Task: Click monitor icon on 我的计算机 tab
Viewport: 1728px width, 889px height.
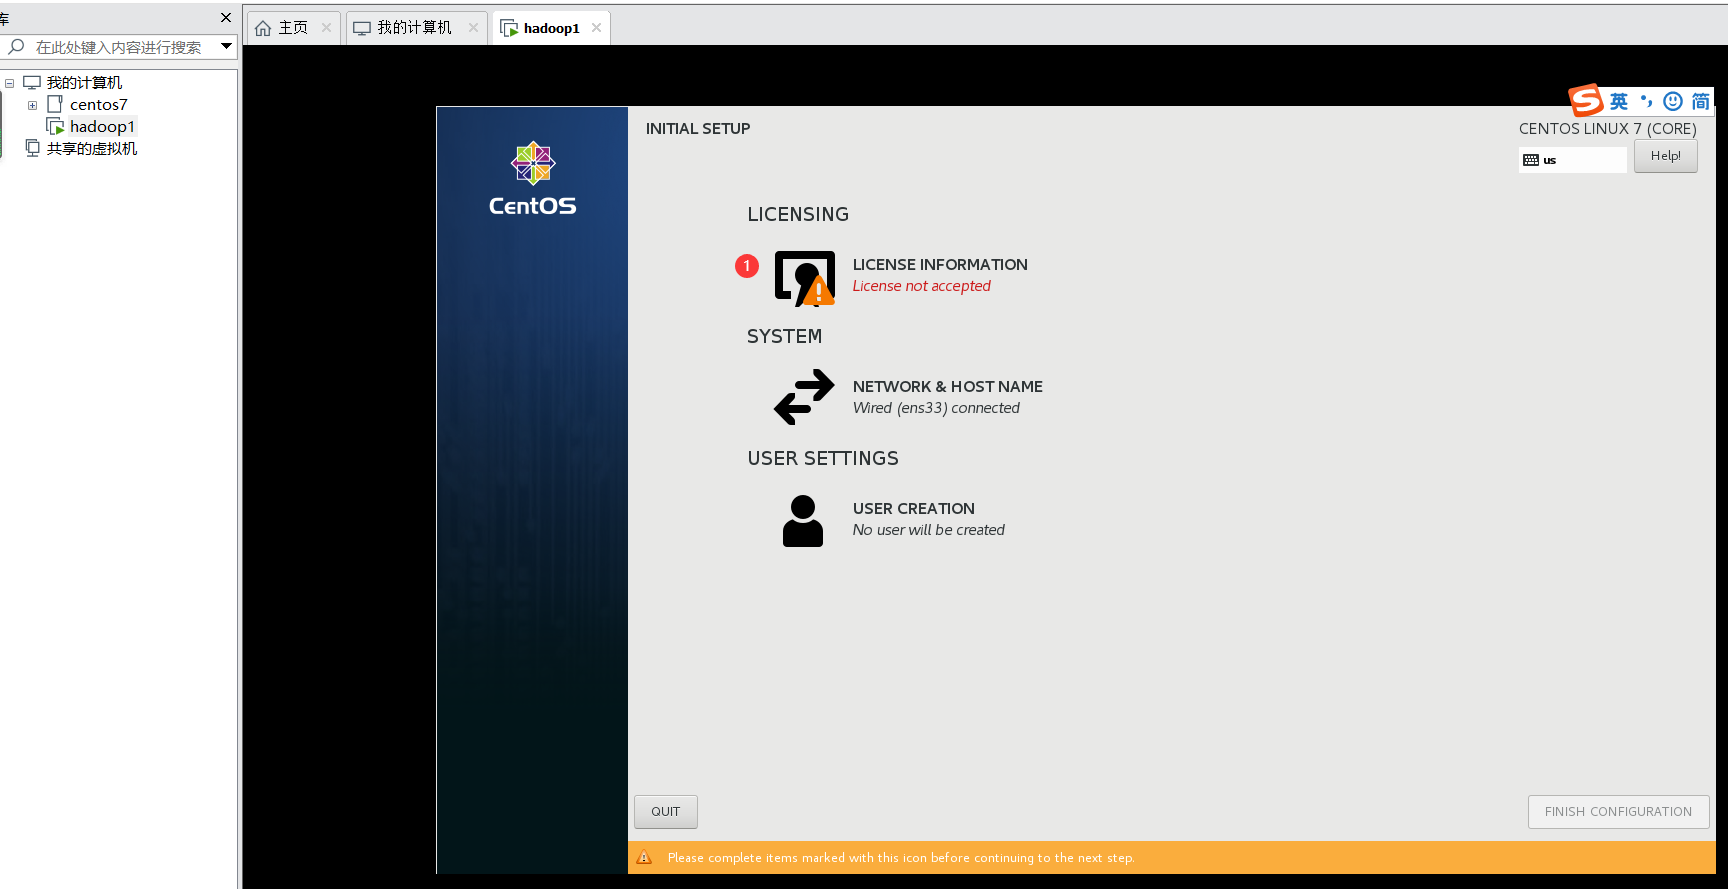Action: [362, 28]
